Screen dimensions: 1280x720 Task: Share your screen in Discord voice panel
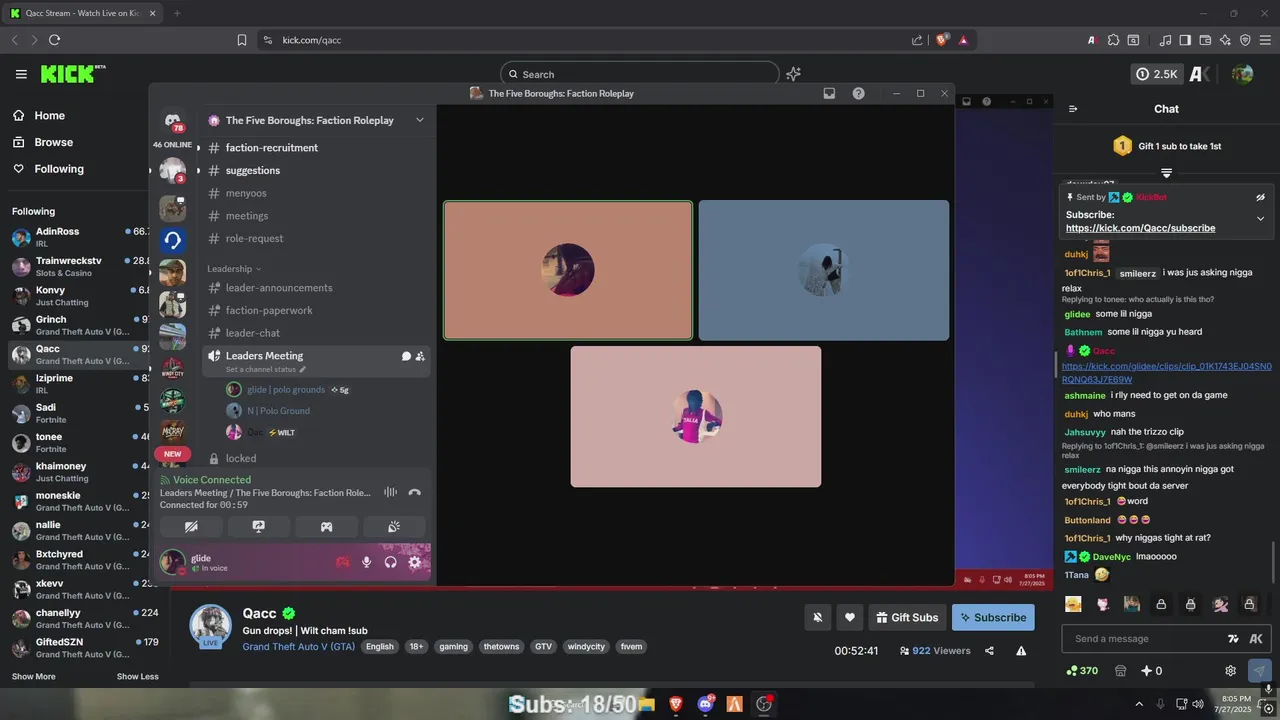pos(258,527)
